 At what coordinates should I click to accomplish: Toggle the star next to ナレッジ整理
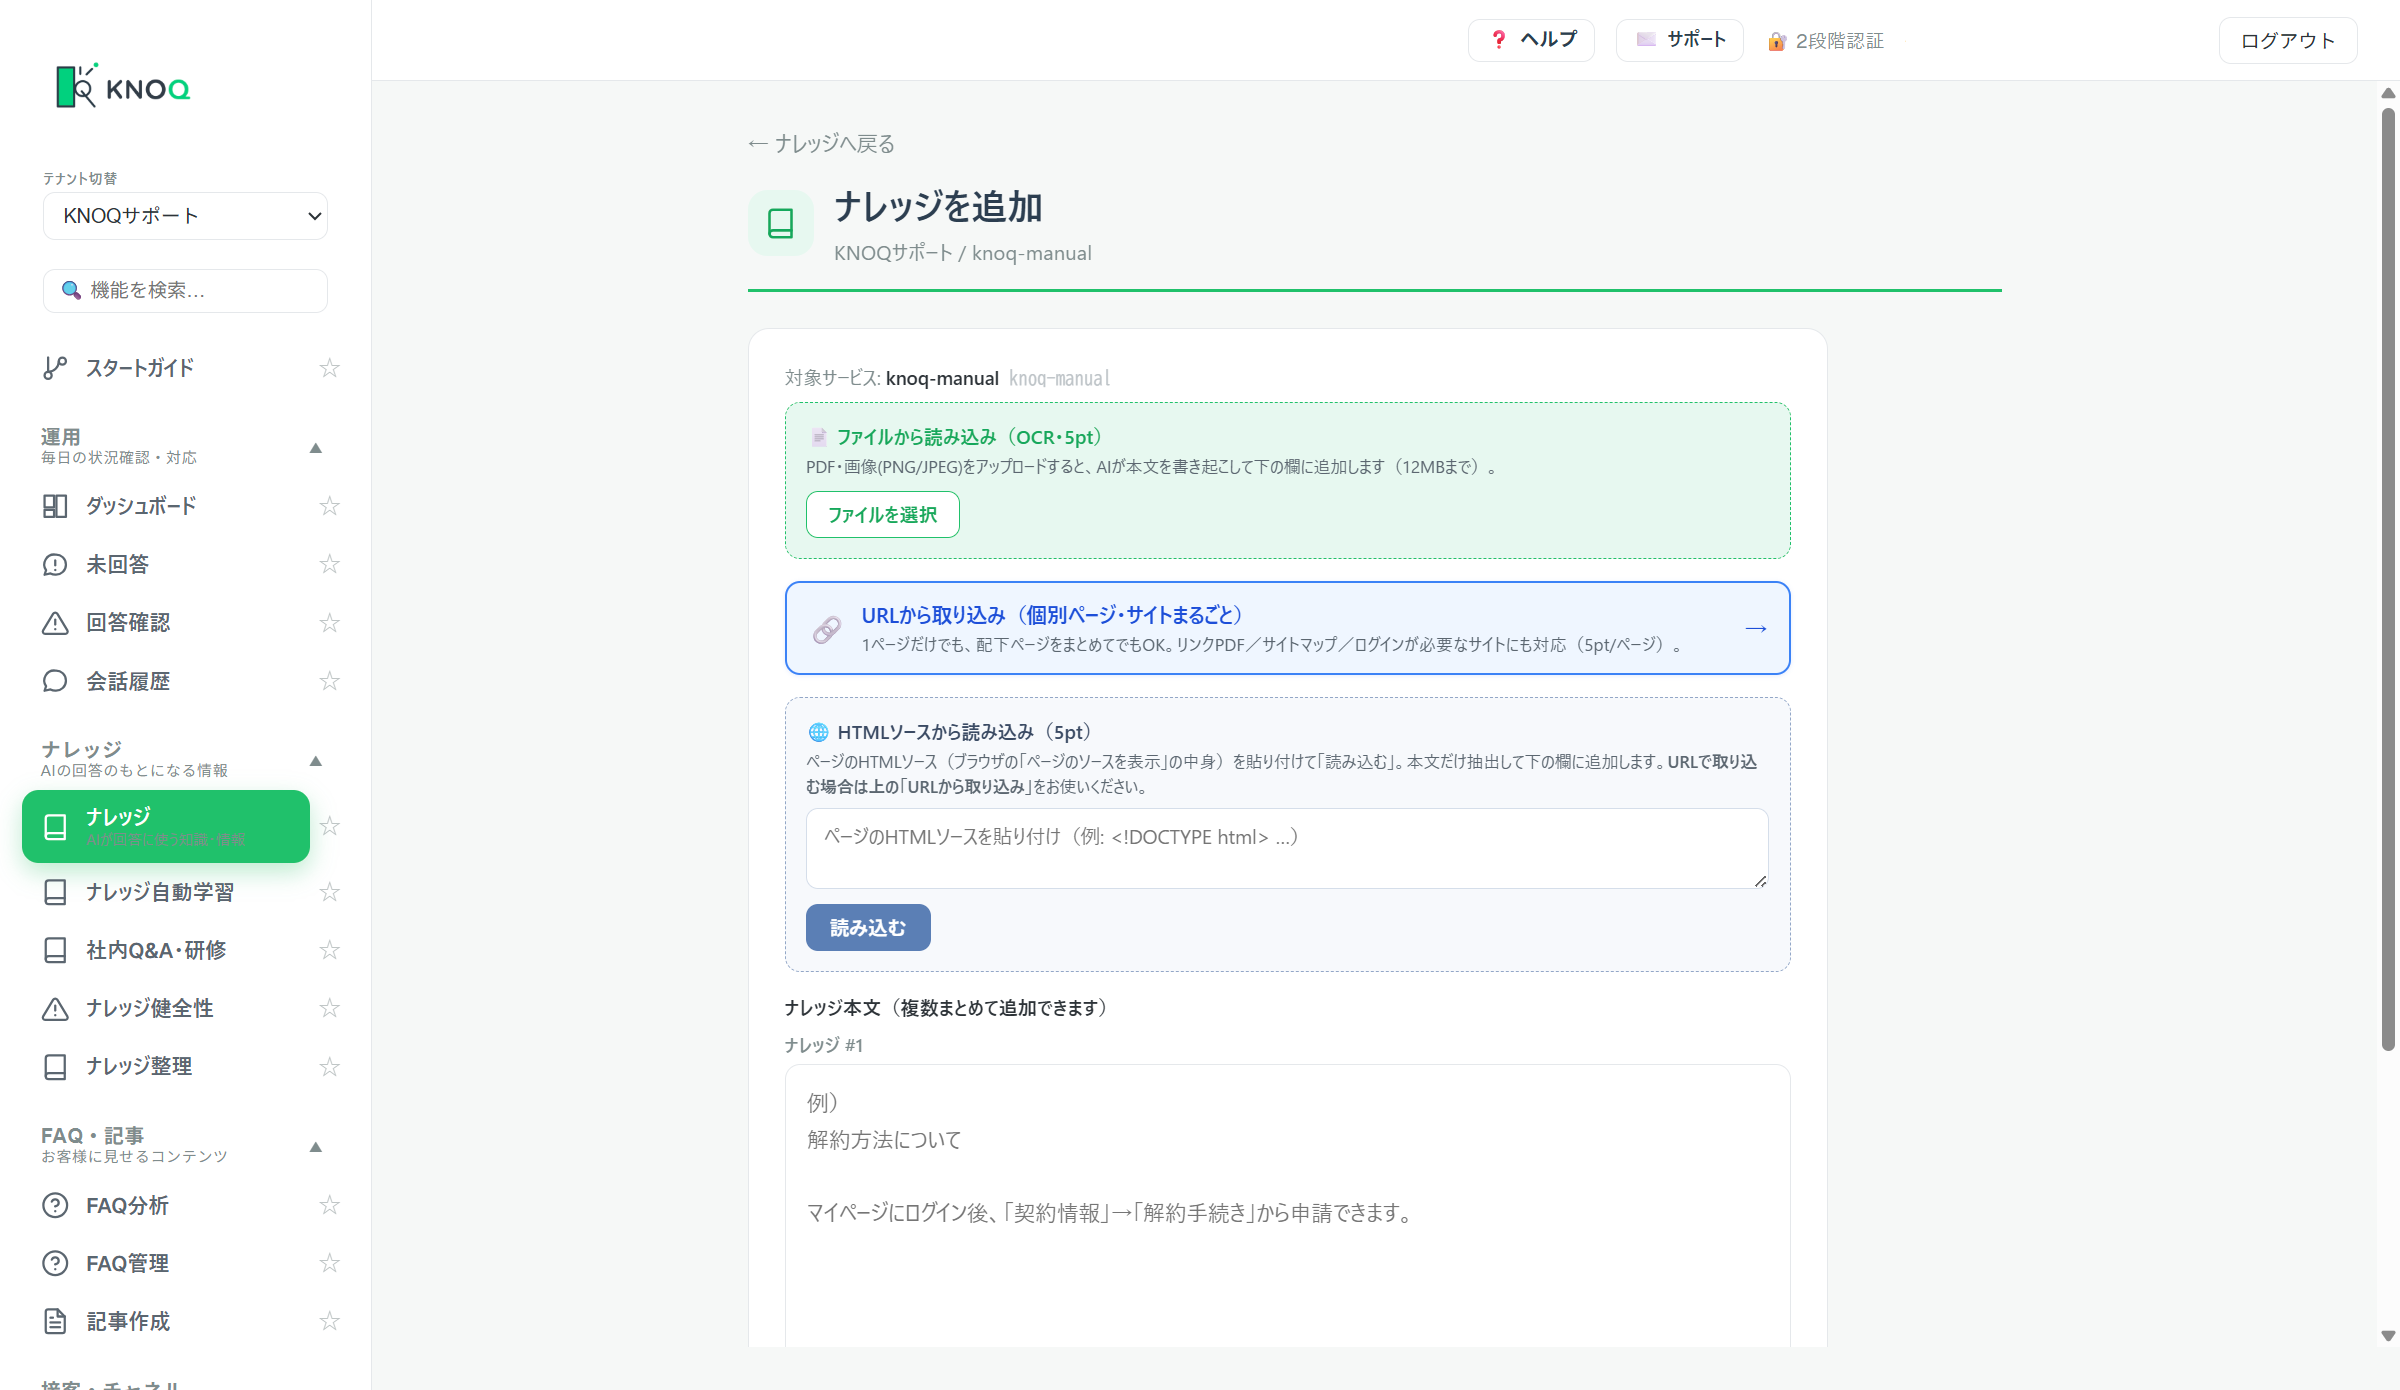click(x=329, y=1067)
